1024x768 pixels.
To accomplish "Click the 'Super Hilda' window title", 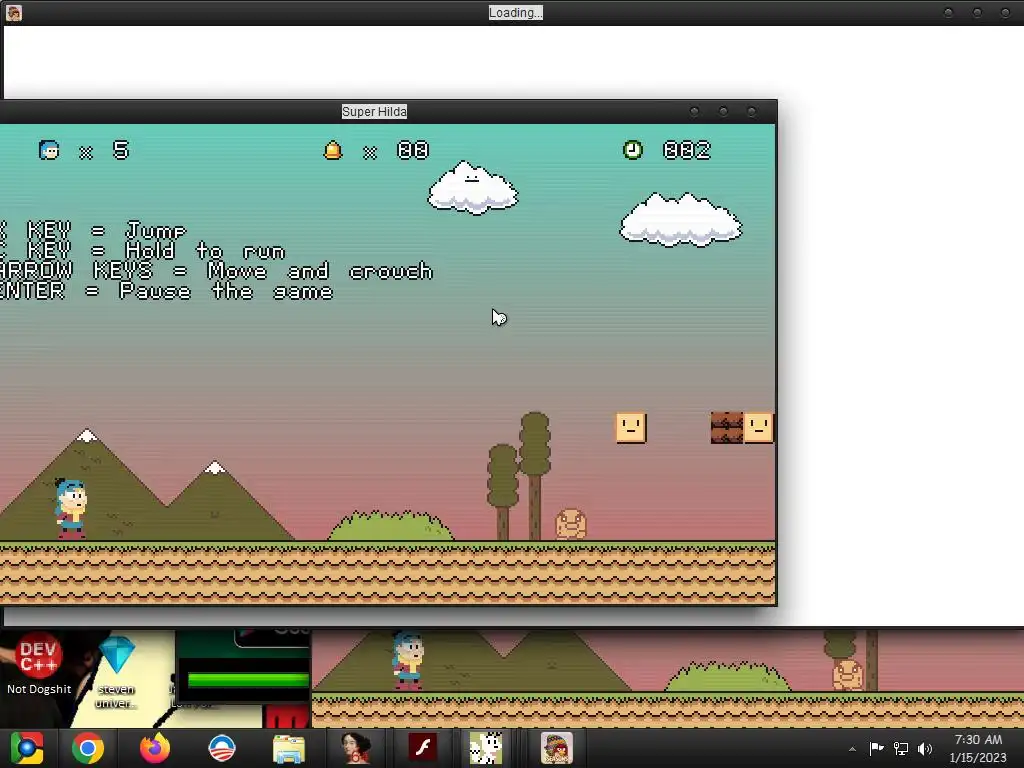I will (374, 112).
